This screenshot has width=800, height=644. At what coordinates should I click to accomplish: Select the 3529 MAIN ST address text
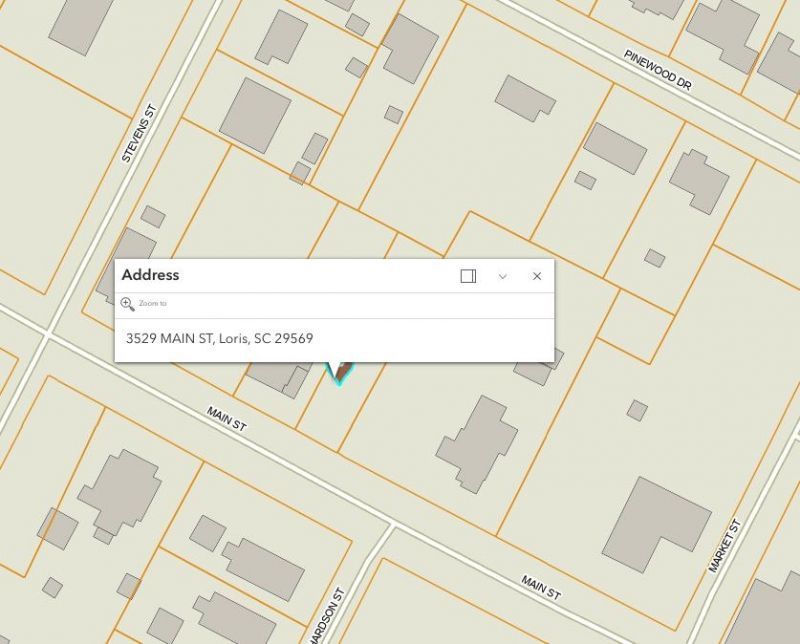[219, 338]
